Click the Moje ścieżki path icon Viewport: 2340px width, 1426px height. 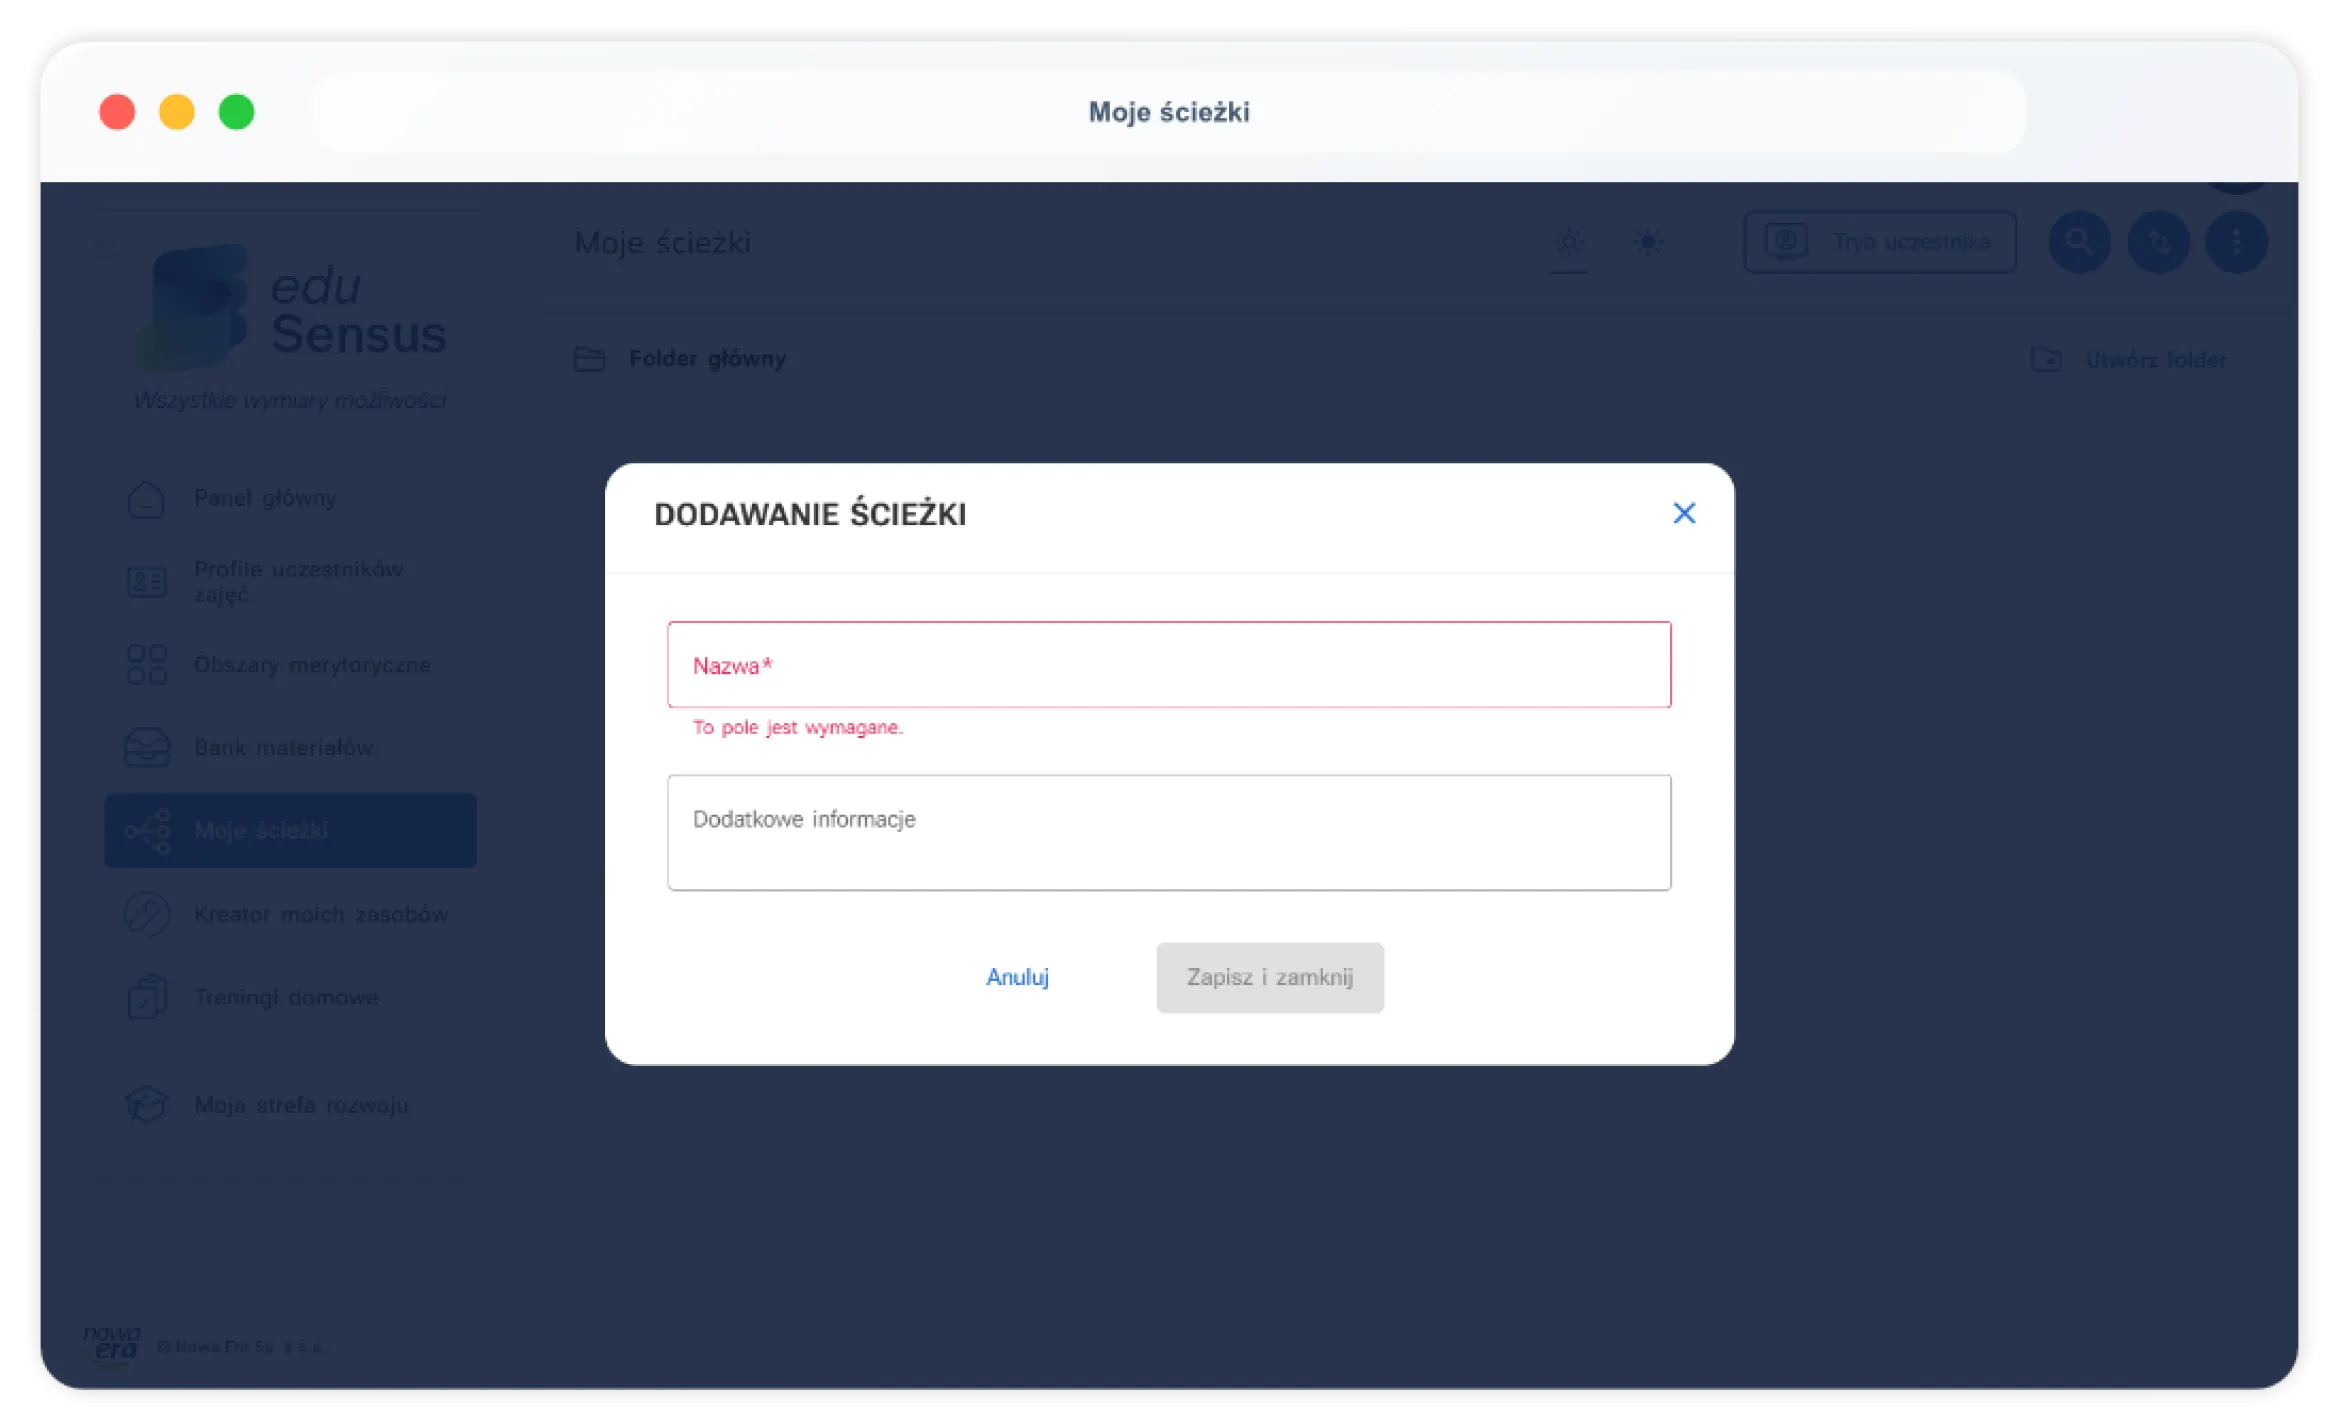pyautogui.click(x=147, y=831)
